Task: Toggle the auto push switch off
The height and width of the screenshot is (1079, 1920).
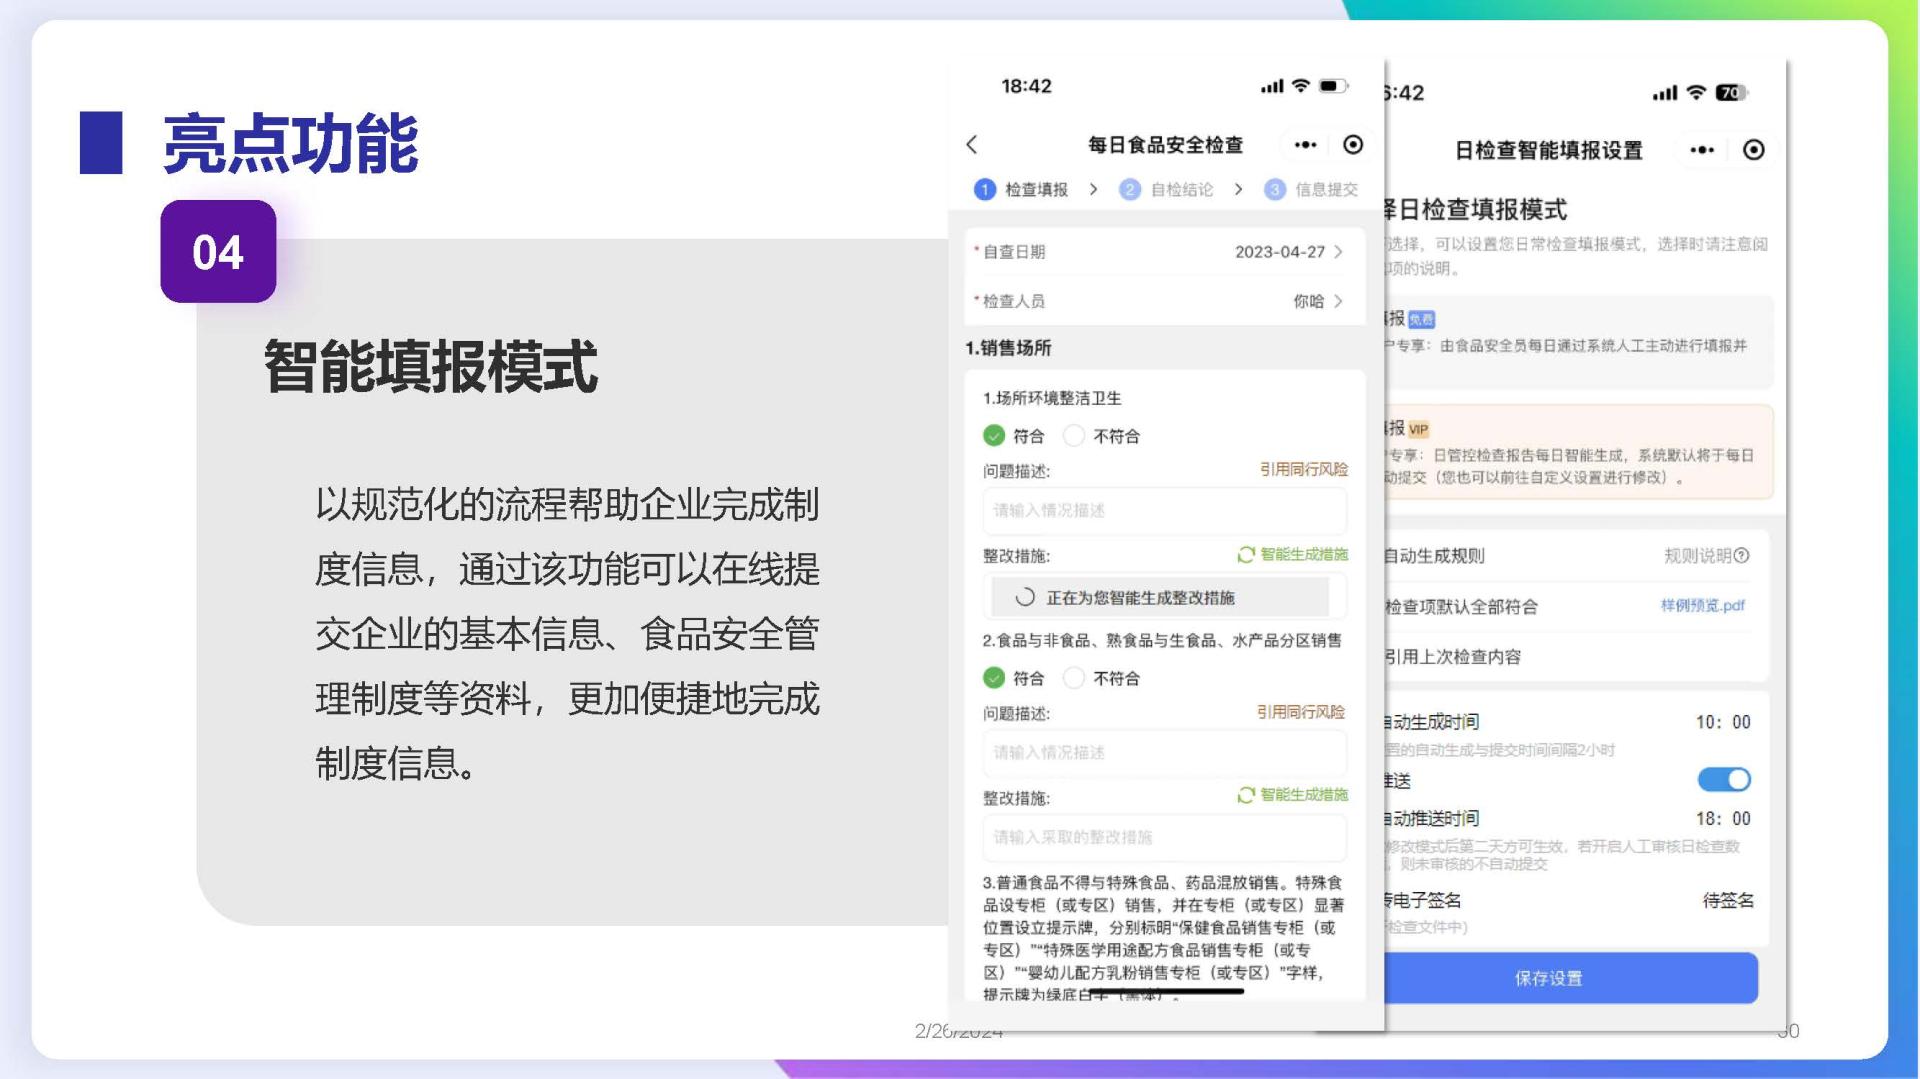Action: (1724, 780)
